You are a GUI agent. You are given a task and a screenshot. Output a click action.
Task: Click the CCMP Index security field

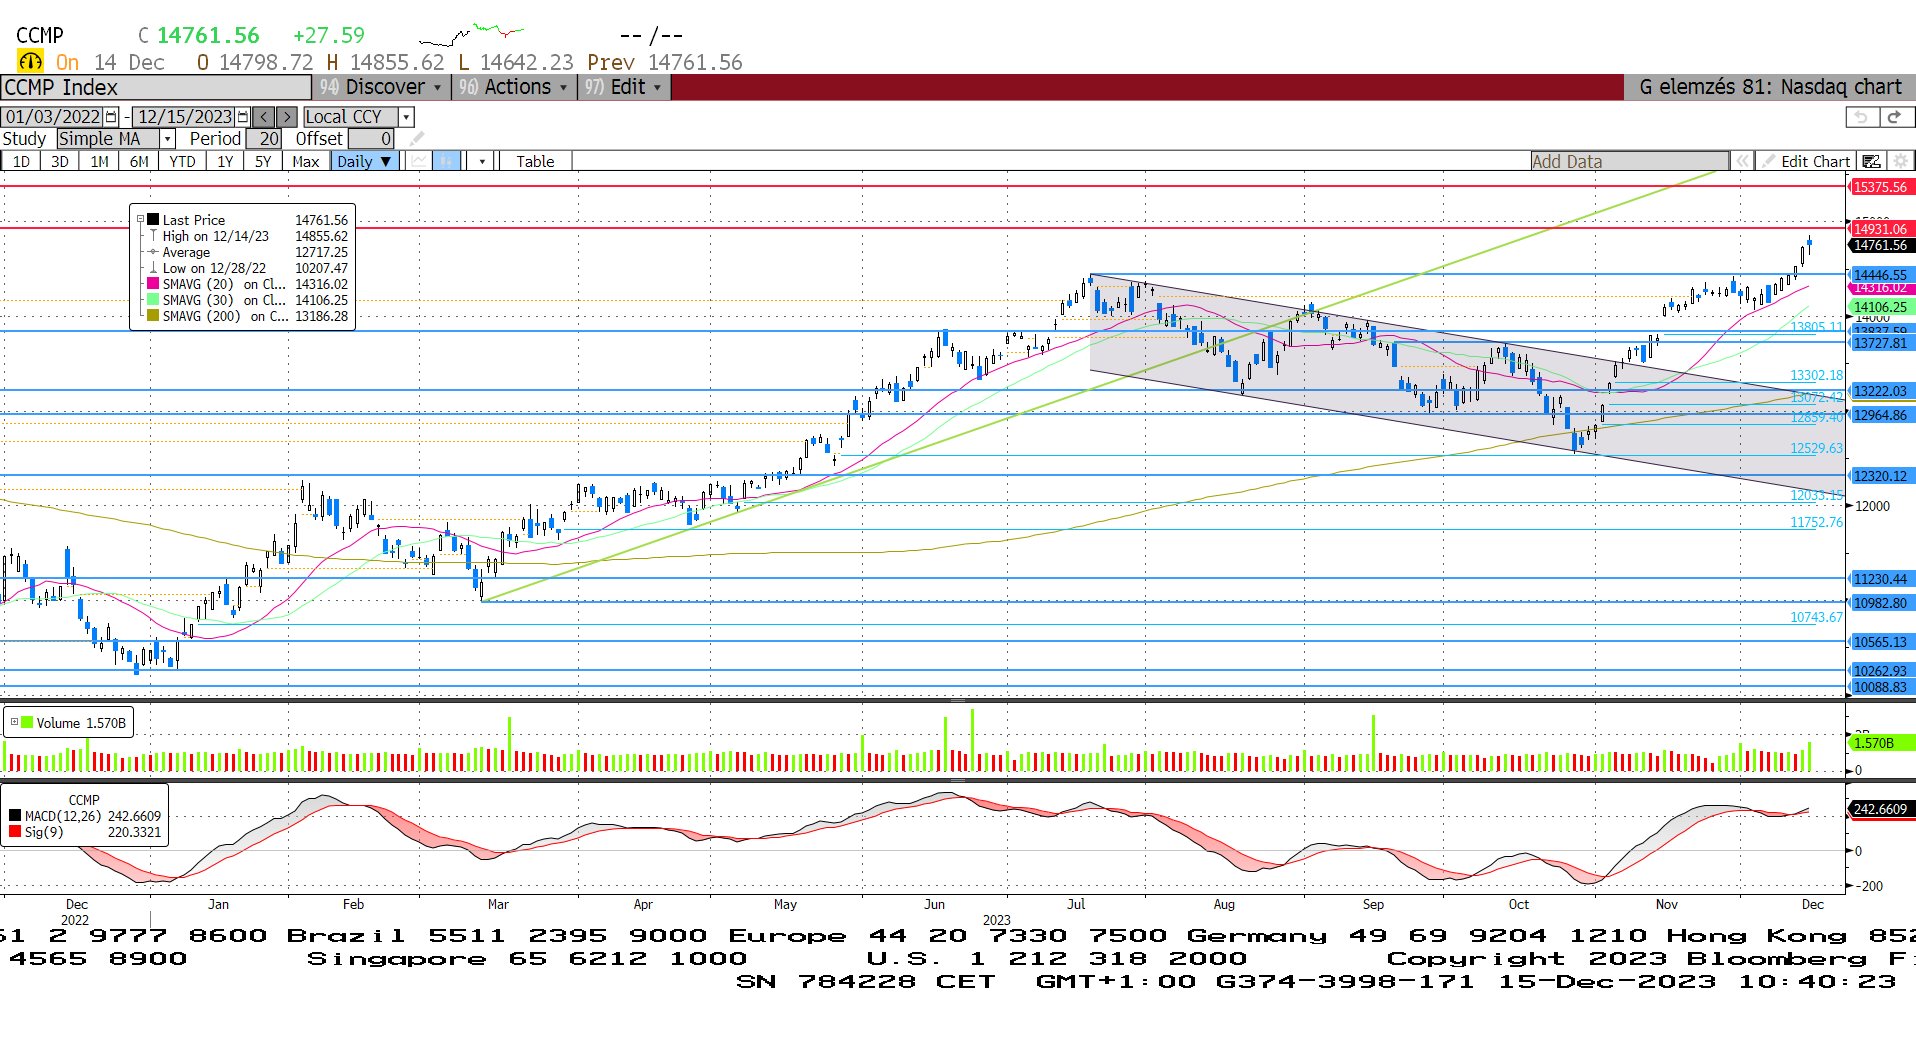click(157, 87)
